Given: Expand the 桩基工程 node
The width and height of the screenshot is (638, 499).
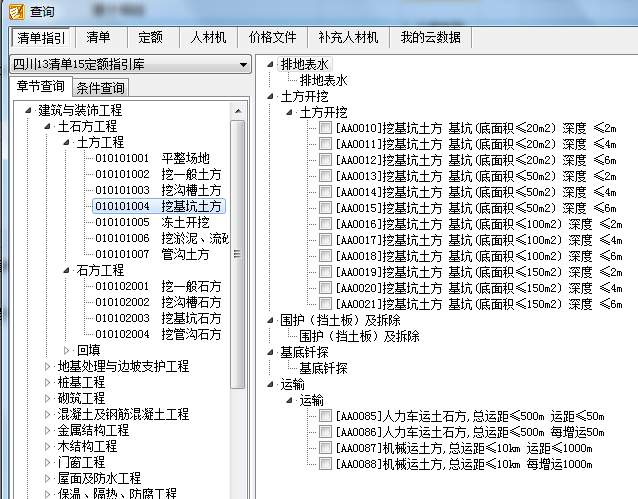Looking at the screenshot, I should coord(47,382).
